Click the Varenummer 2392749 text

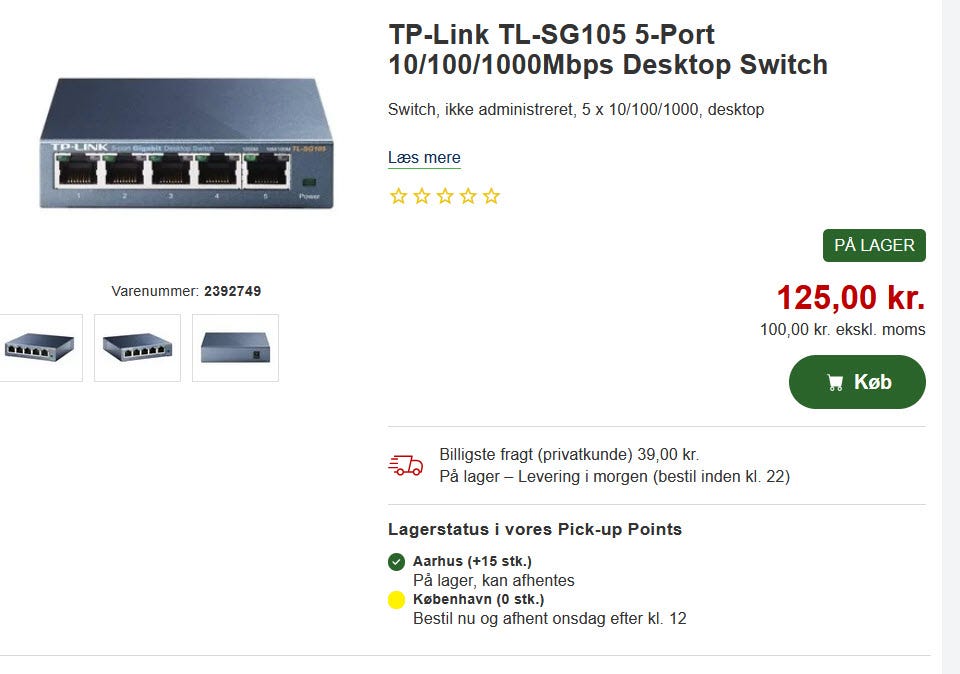point(186,291)
